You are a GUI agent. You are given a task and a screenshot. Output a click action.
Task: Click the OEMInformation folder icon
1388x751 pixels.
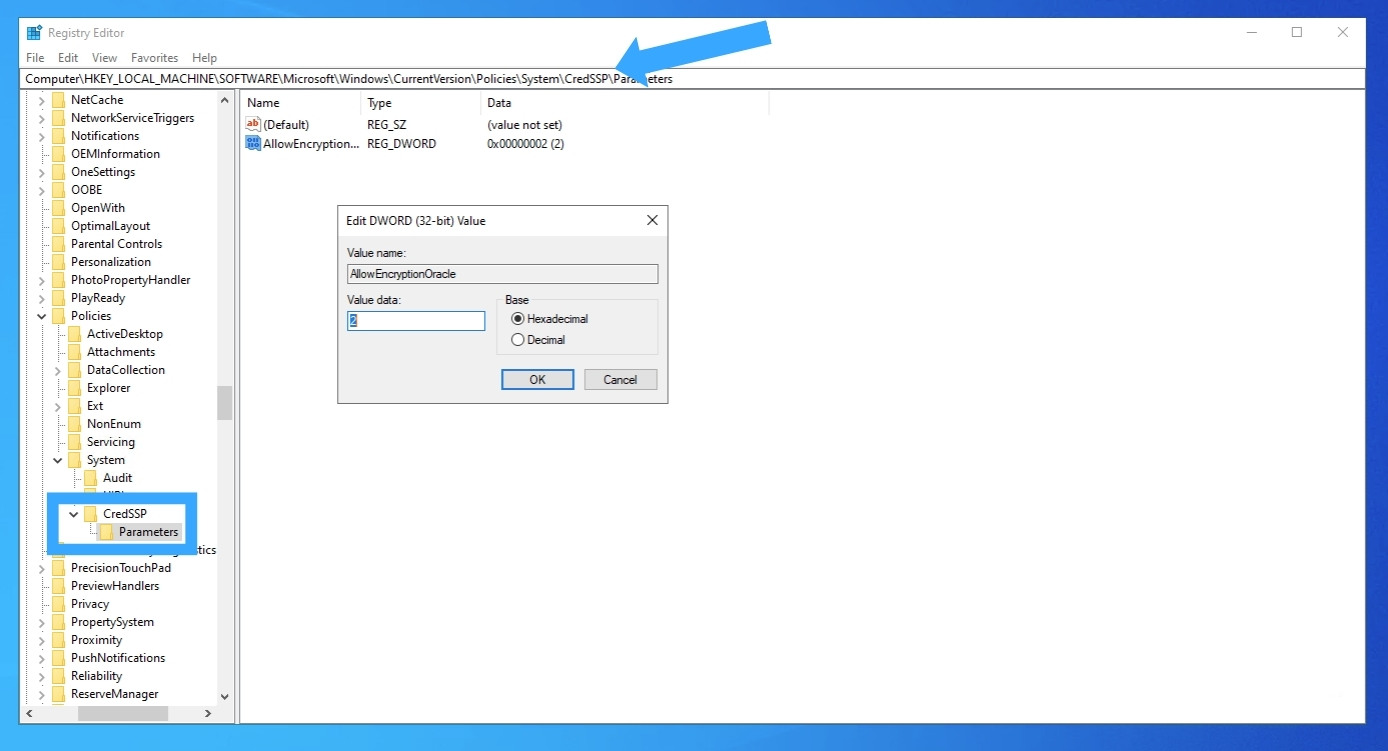[x=58, y=154]
